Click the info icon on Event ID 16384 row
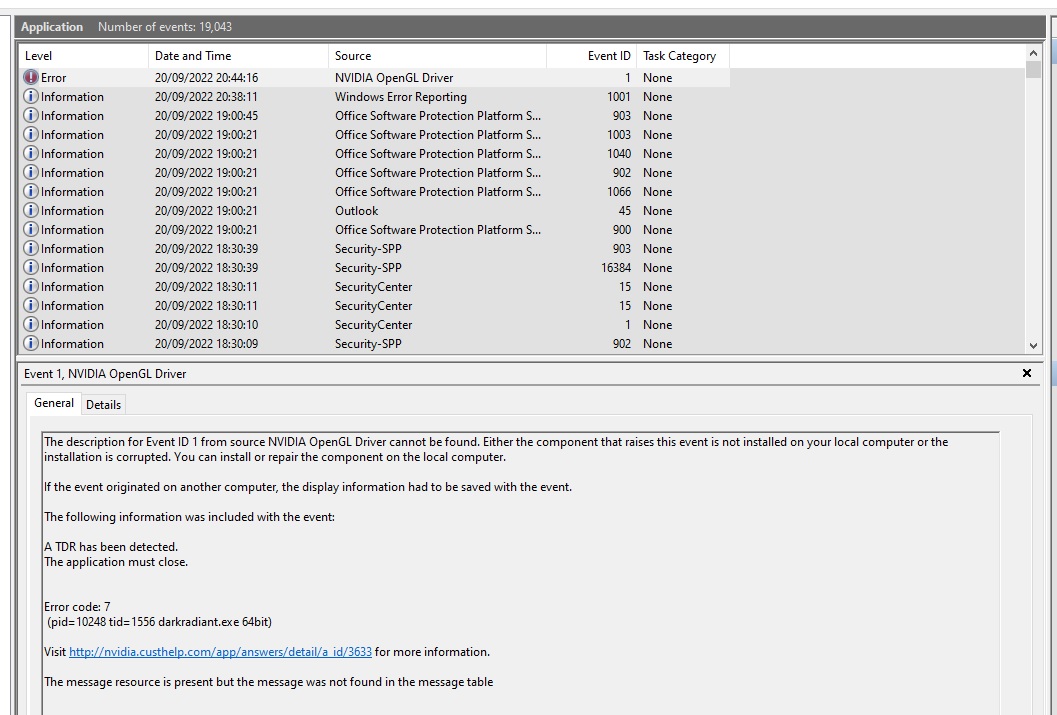Screen dimensions: 1057x715 [x=31, y=268]
